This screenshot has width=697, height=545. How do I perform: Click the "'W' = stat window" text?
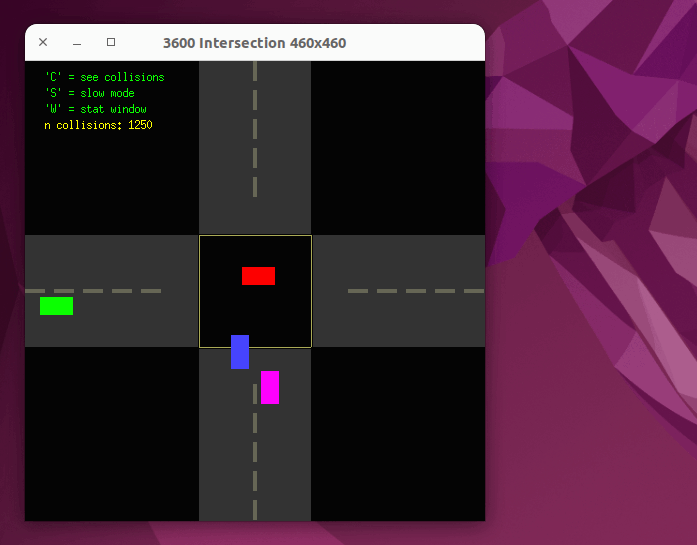tap(96, 109)
